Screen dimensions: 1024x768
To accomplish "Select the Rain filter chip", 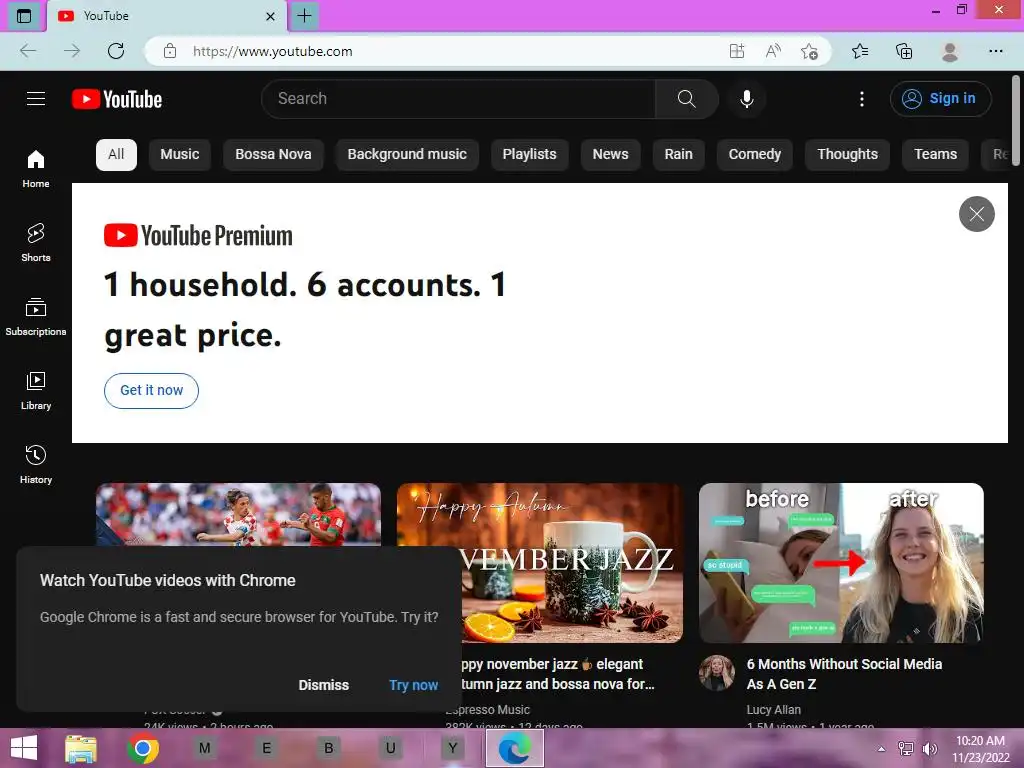I will [679, 155].
